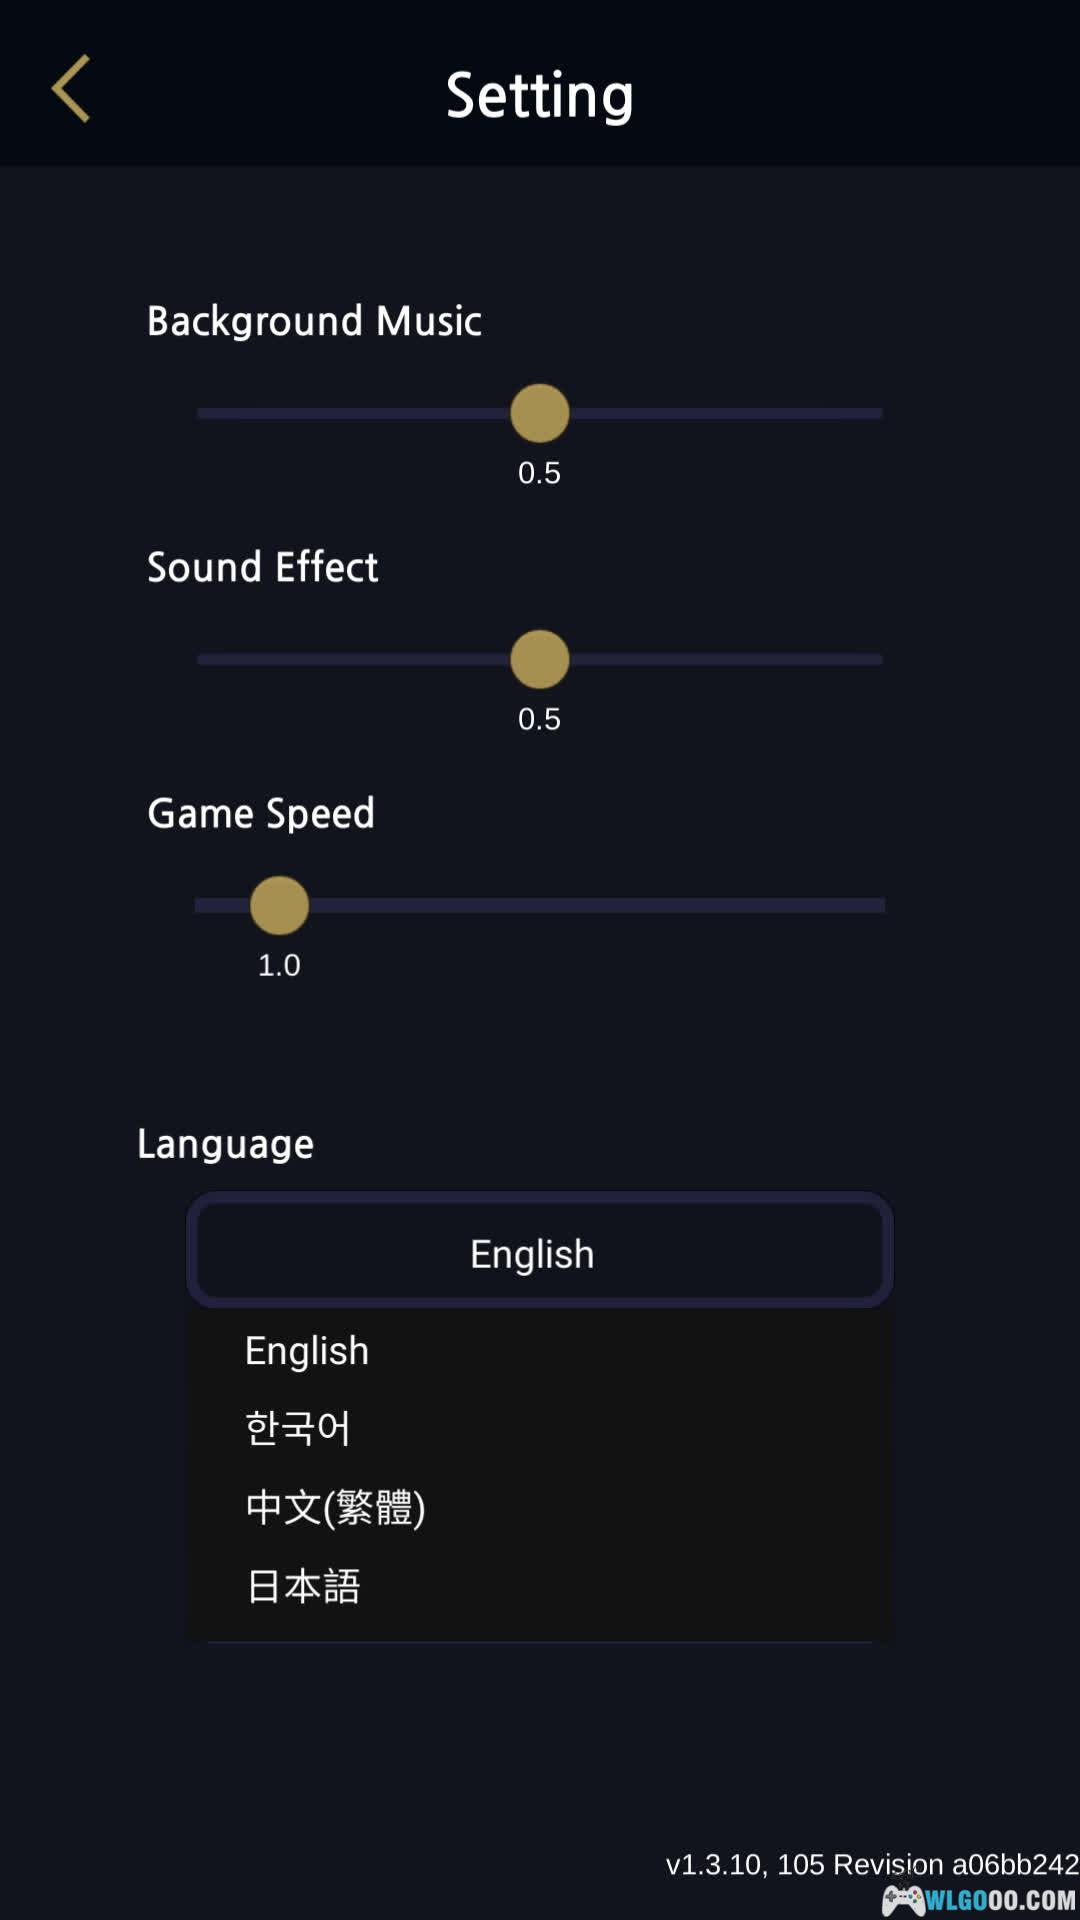Select English from the language list
This screenshot has height=1920, width=1080.
(x=307, y=1351)
